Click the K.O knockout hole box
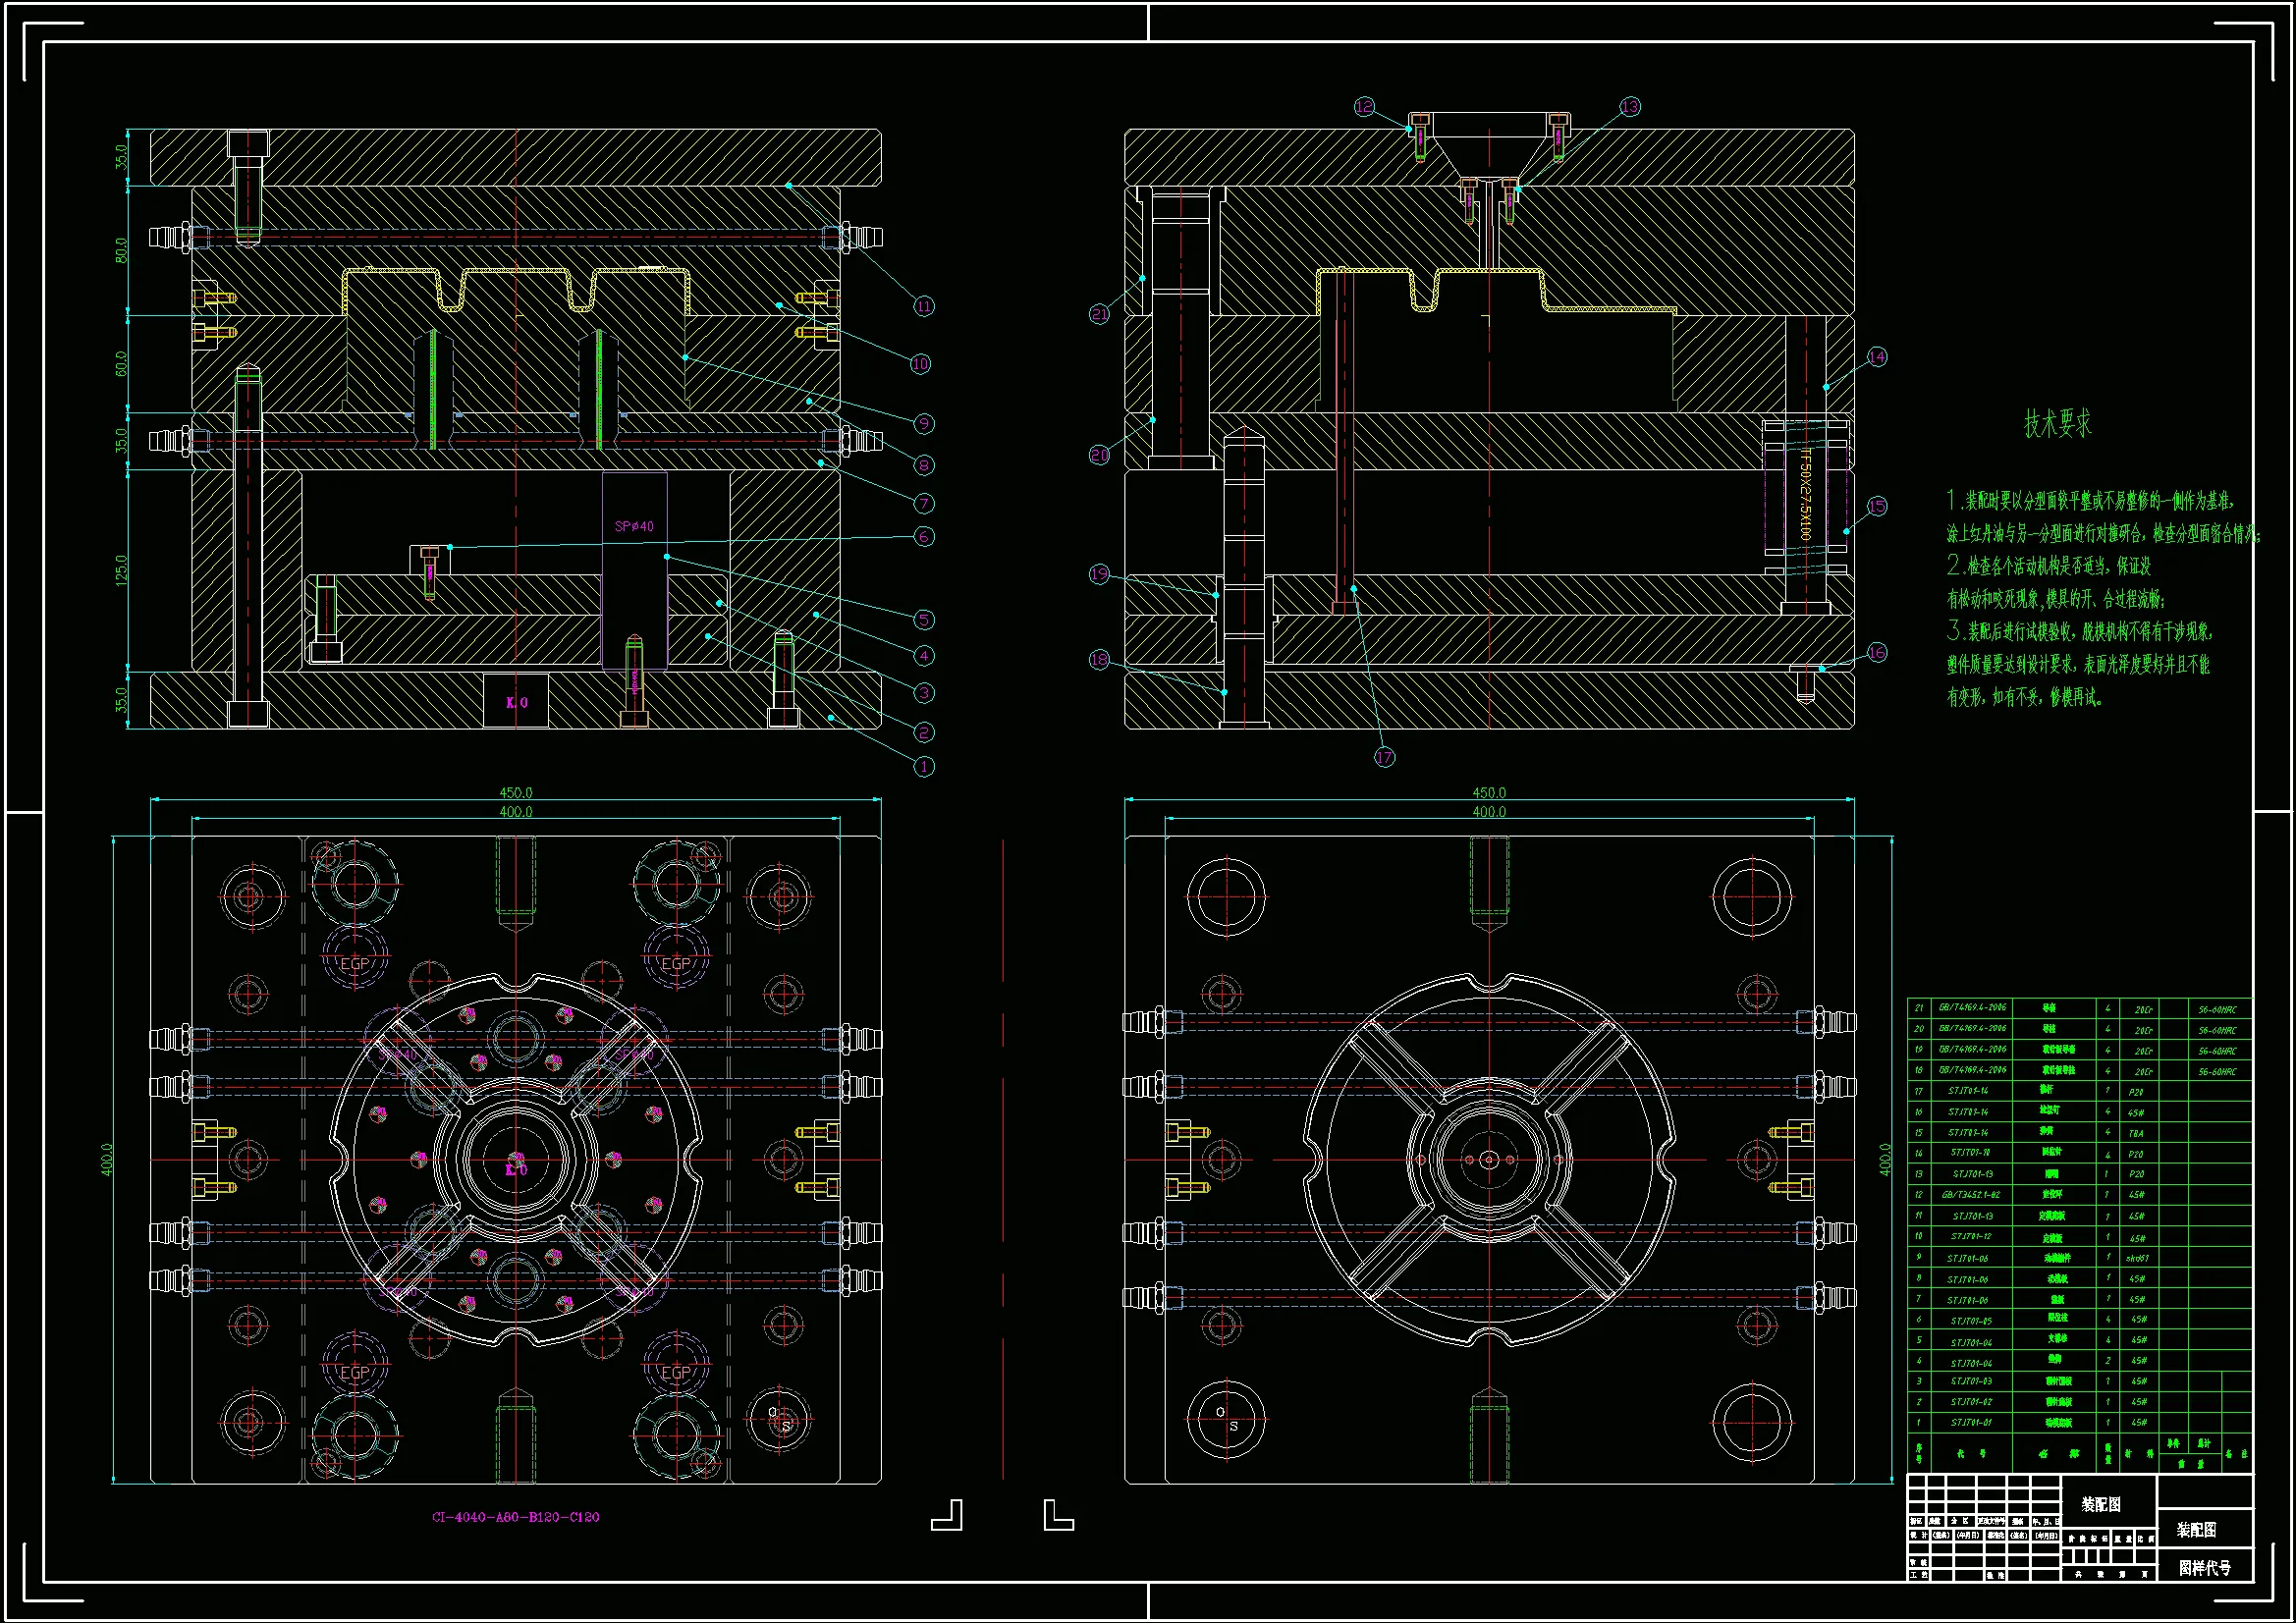2296x1623 pixels. point(516,702)
